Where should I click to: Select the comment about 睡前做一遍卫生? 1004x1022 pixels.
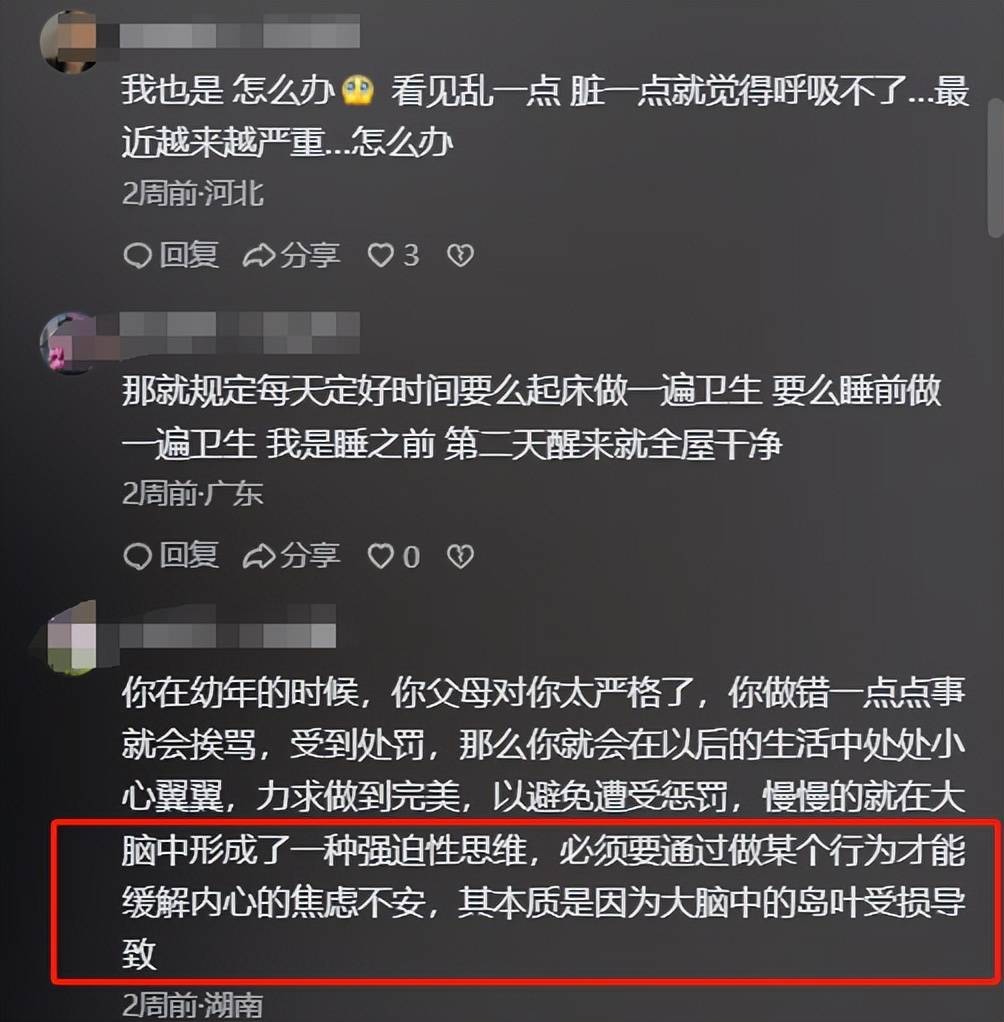coord(531,417)
